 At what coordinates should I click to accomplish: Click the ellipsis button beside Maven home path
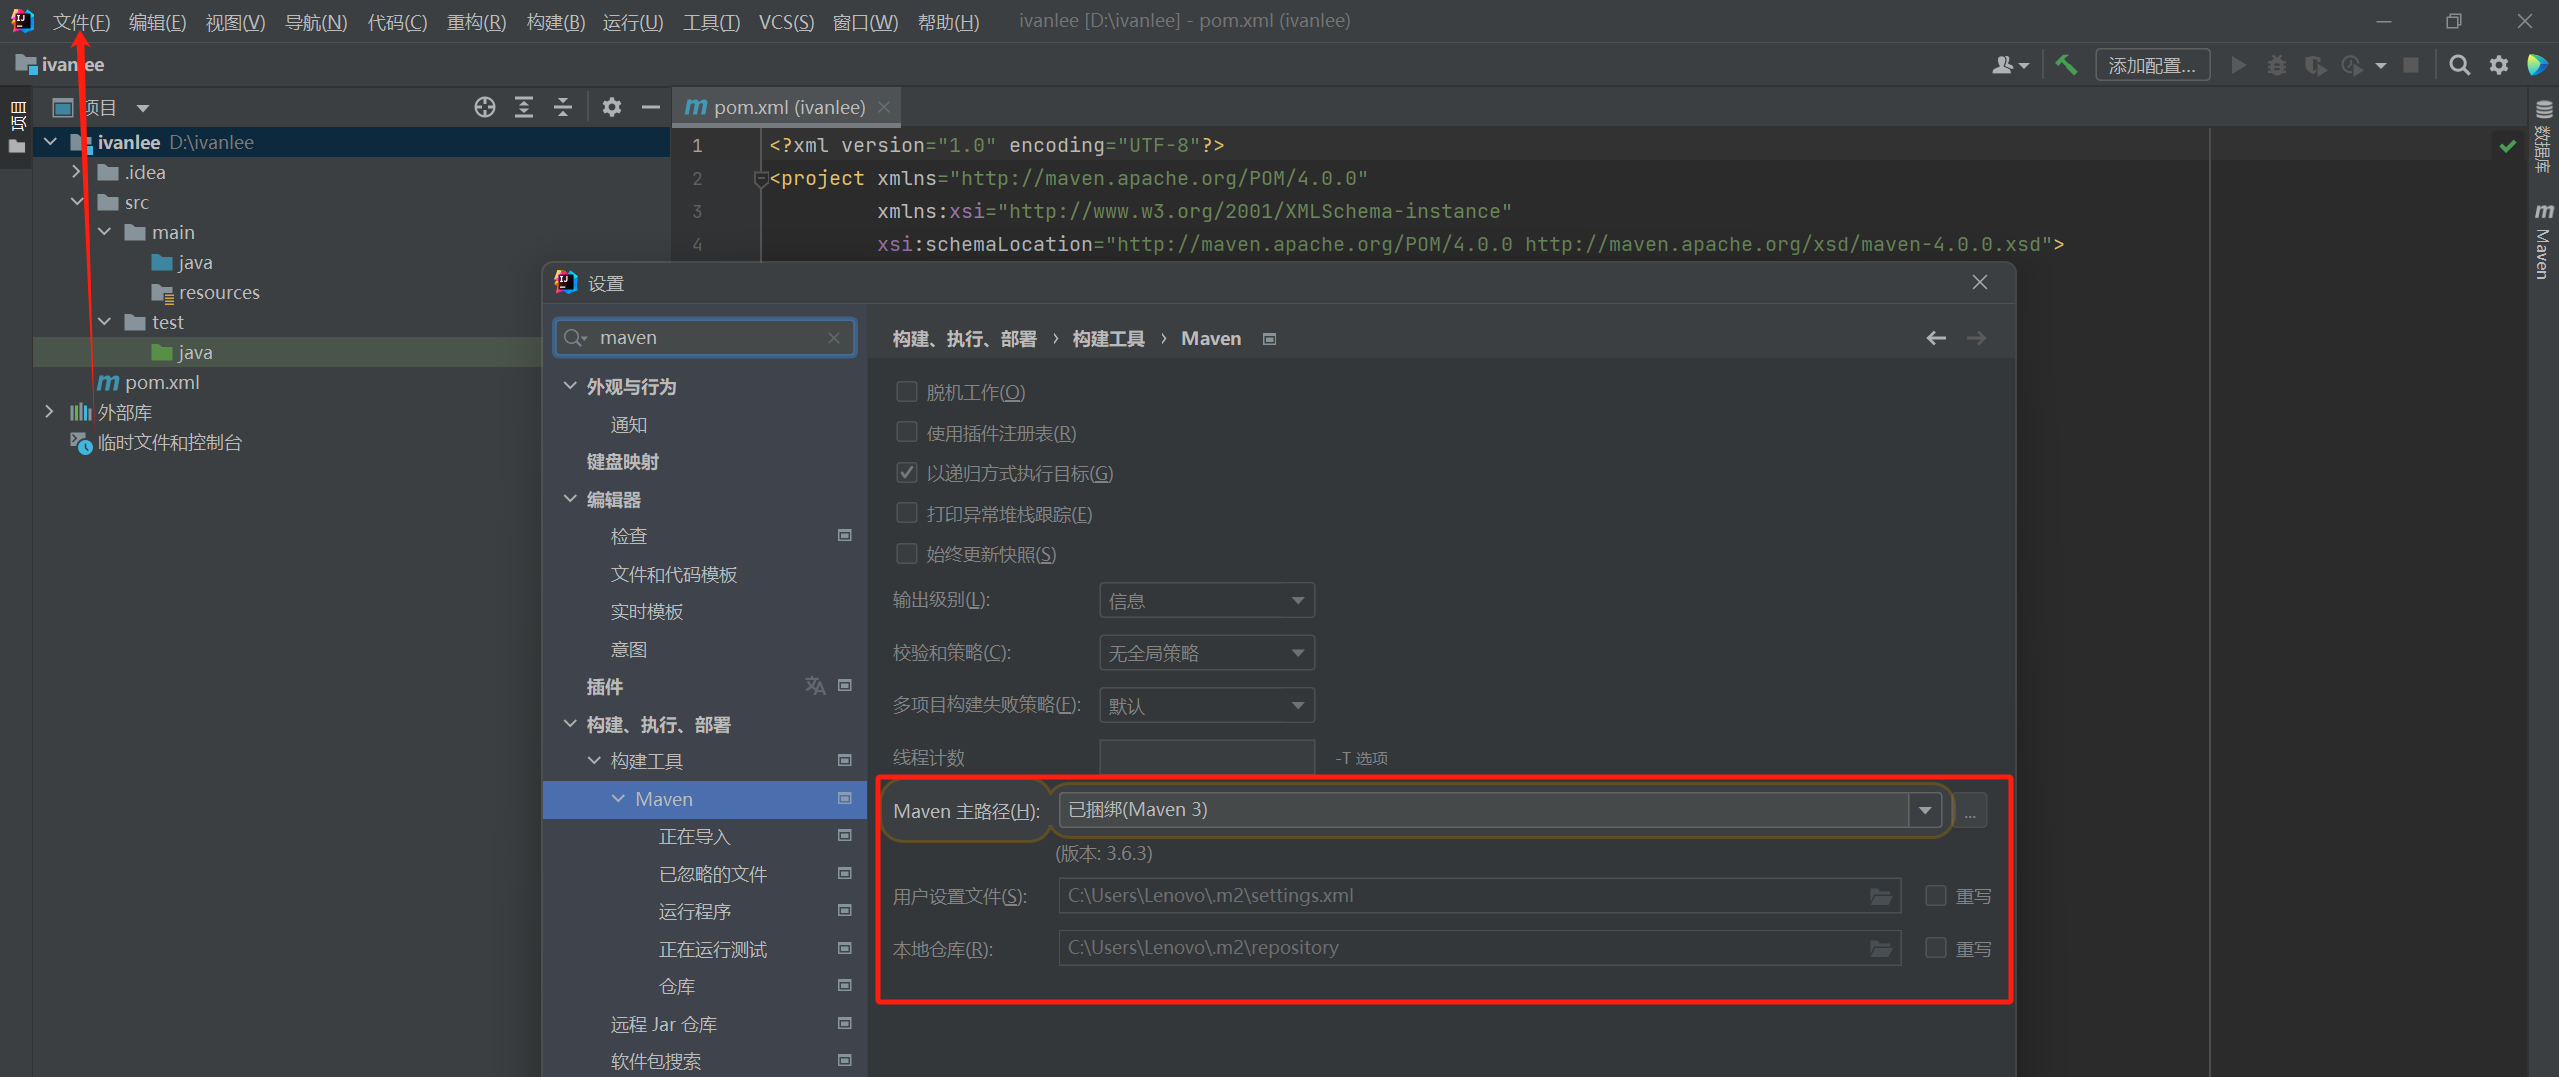point(1970,810)
